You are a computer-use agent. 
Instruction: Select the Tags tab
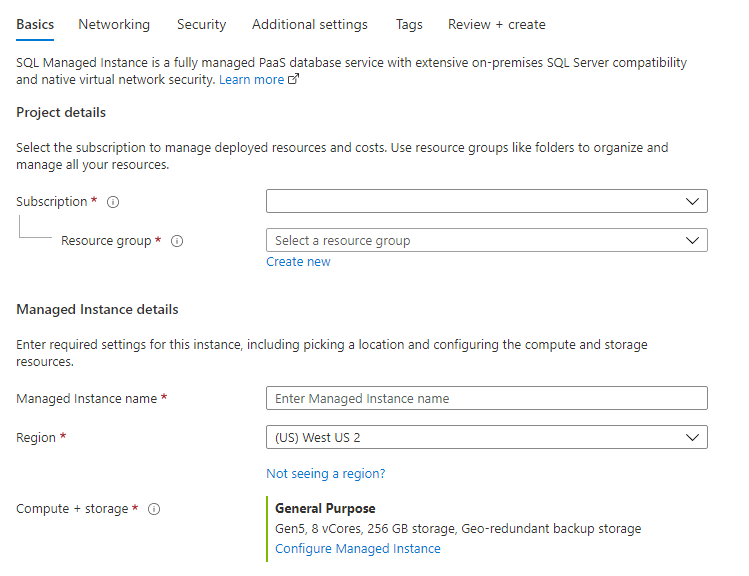tap(409, 24)
